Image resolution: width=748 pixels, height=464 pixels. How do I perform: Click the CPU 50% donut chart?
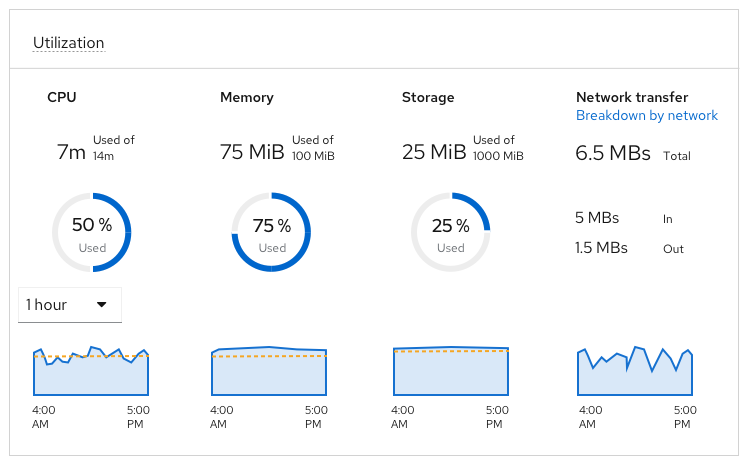(x=92, y=232)
